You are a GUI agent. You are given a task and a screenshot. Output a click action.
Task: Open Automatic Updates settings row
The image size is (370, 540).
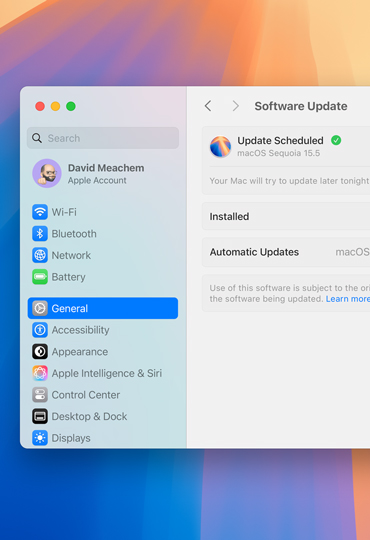[x=286, y=252]
